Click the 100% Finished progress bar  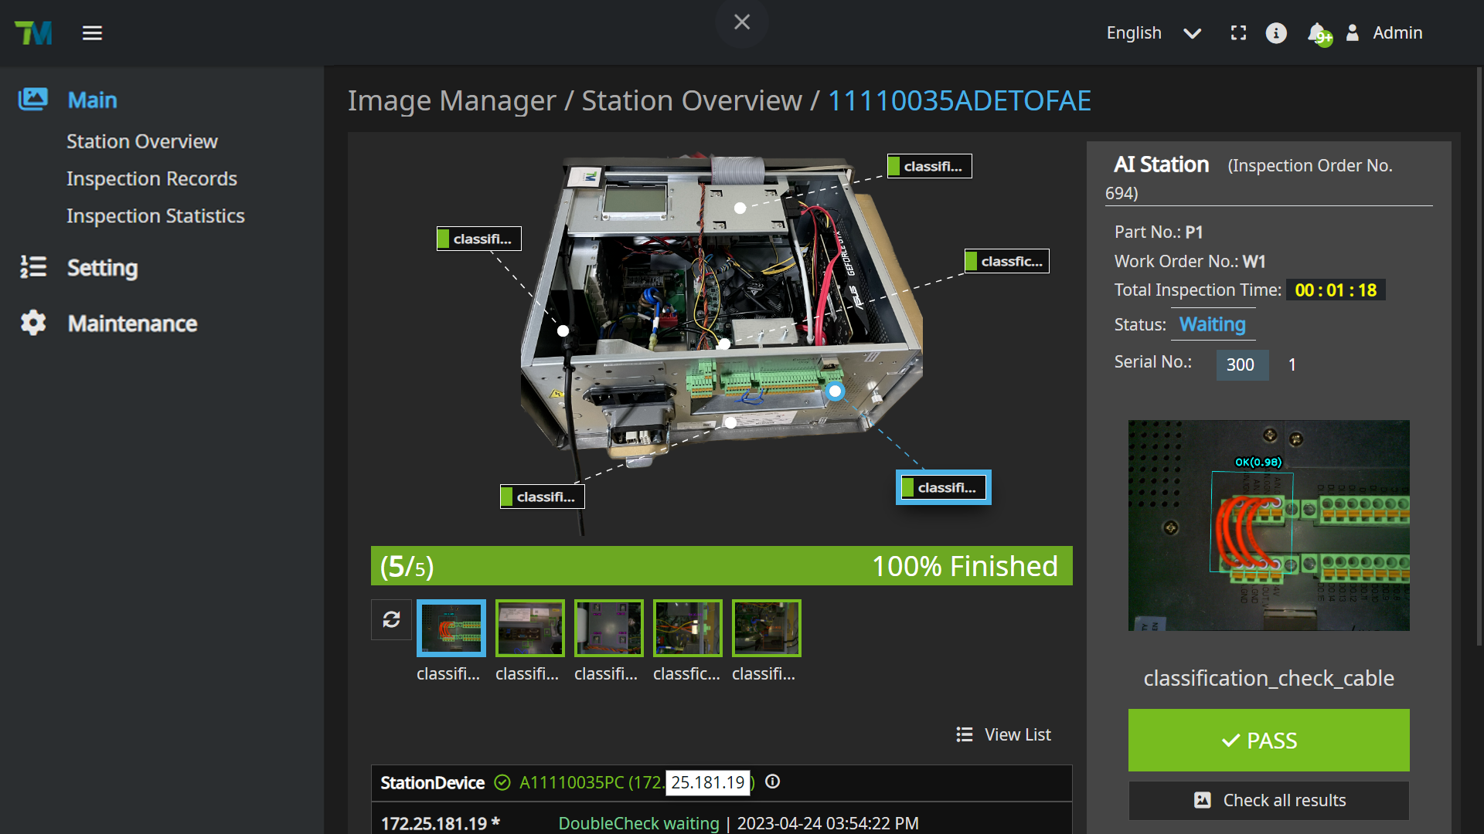(x=721, y=566)
